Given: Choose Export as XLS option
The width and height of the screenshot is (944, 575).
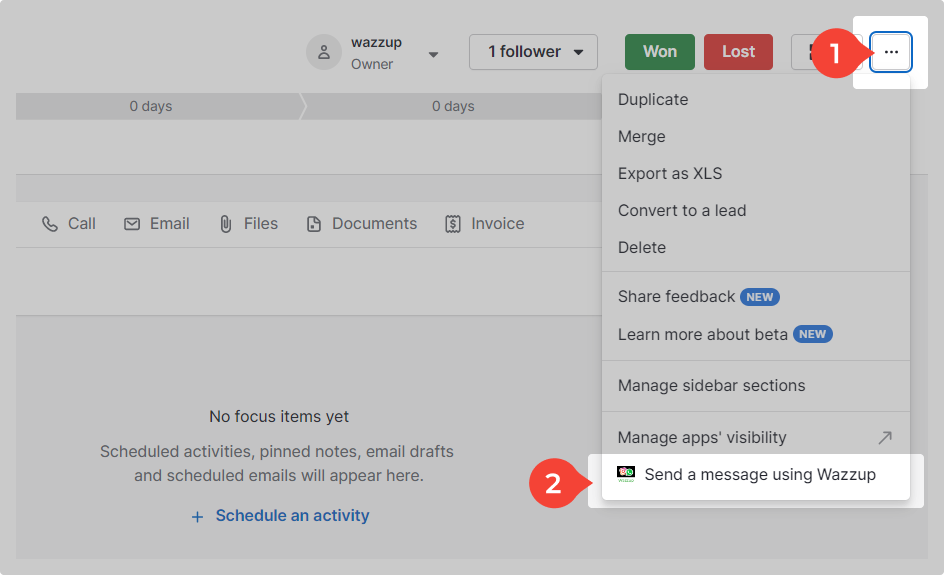Looking at the screenshot, I should 669,173.
